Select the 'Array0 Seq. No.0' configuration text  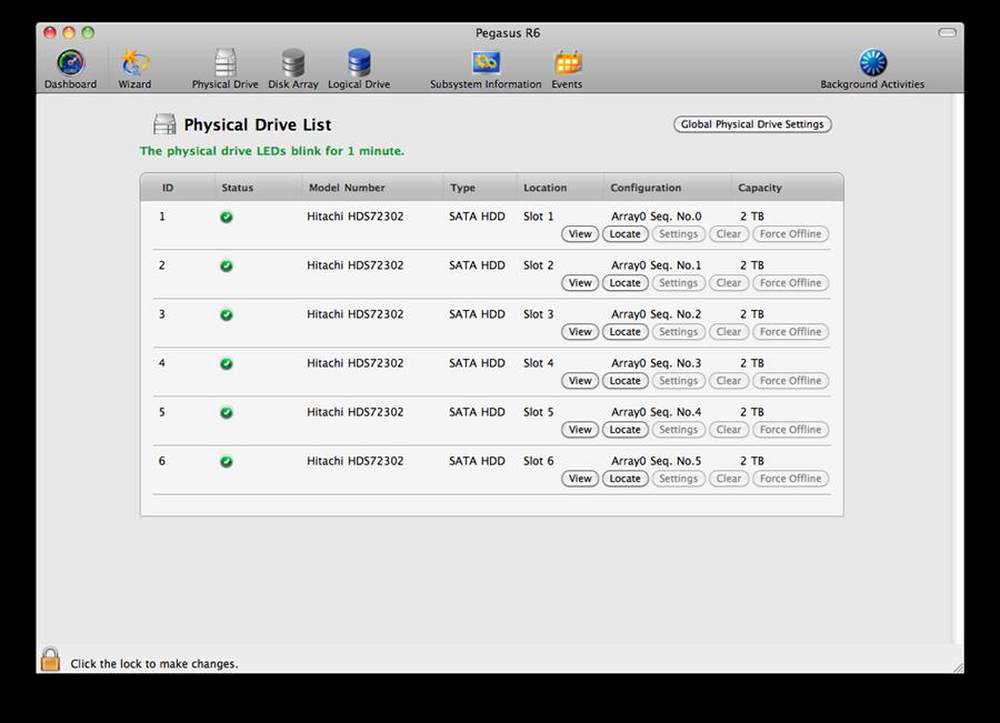pos(656,217)
